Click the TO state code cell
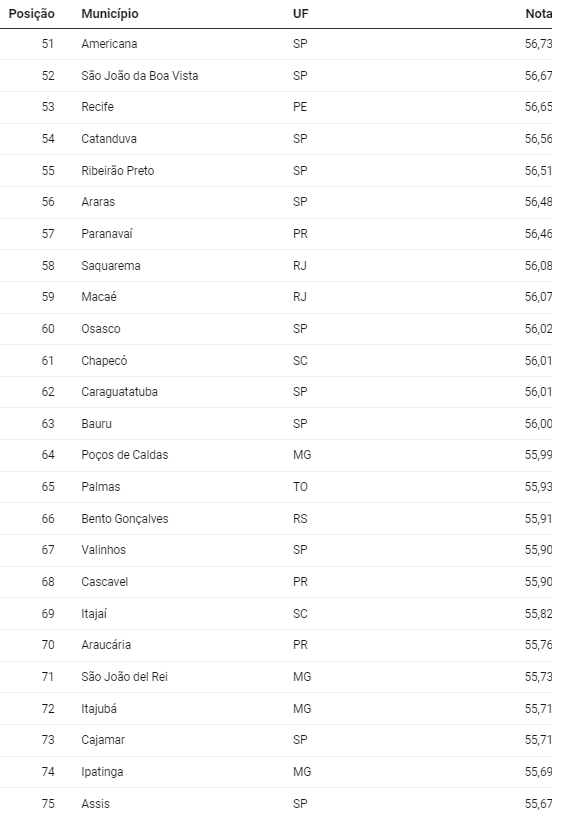This screenshot has height=819, width=570. click(300, 487)
